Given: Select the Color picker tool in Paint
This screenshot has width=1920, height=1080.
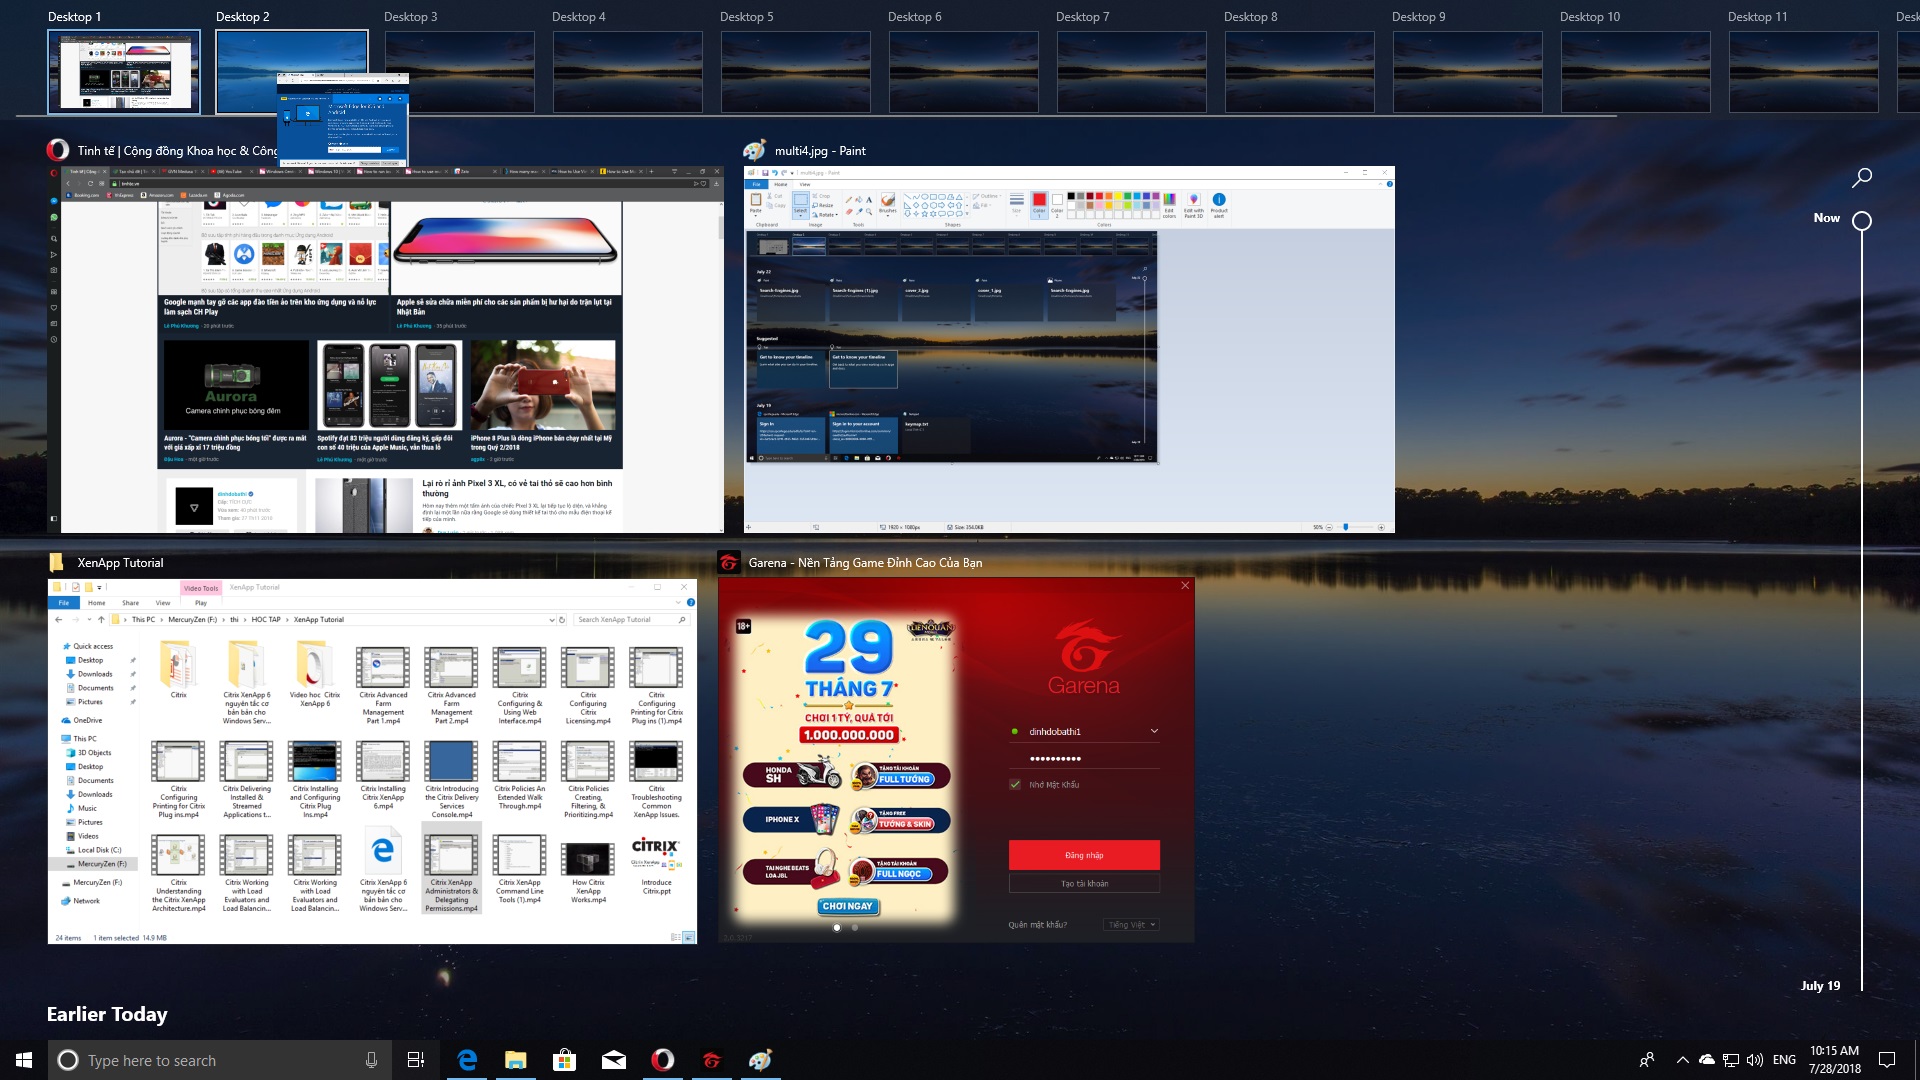Looking at the screenshot, I should pyautogui.click(x=859, y=212).
